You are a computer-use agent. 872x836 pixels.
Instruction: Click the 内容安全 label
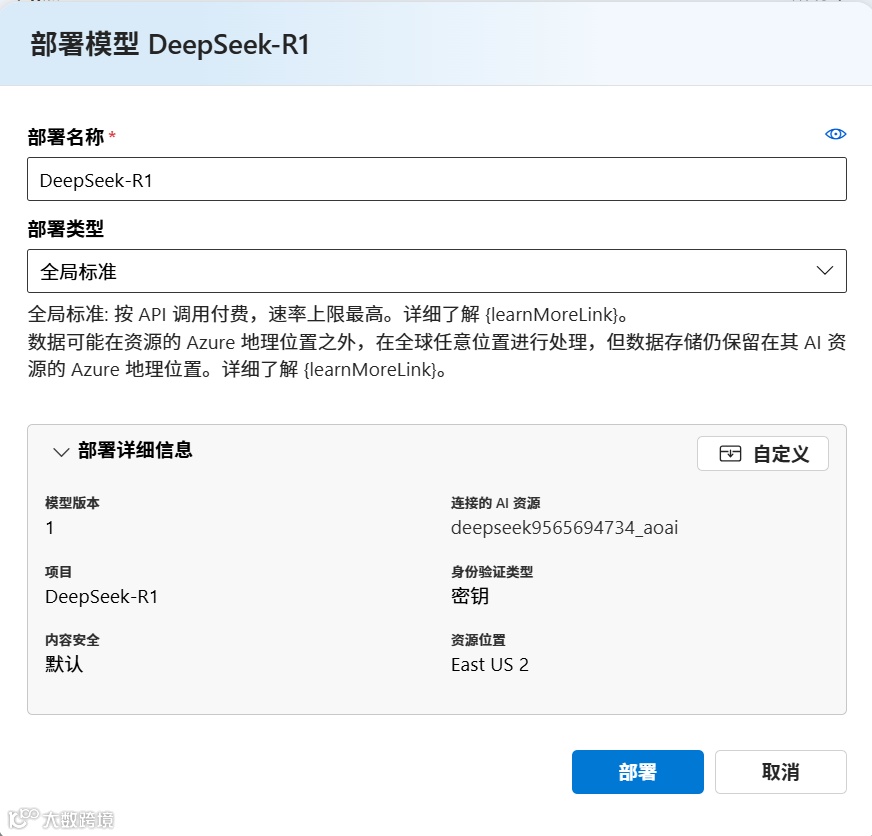click(72, 640)
